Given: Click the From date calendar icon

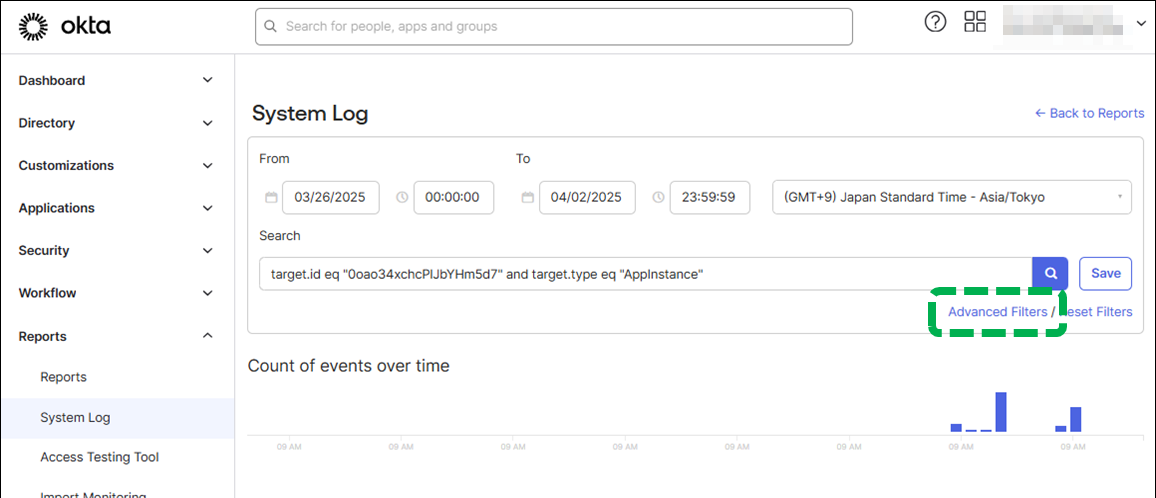Looking at the screenshot, I should coord(270,198).
